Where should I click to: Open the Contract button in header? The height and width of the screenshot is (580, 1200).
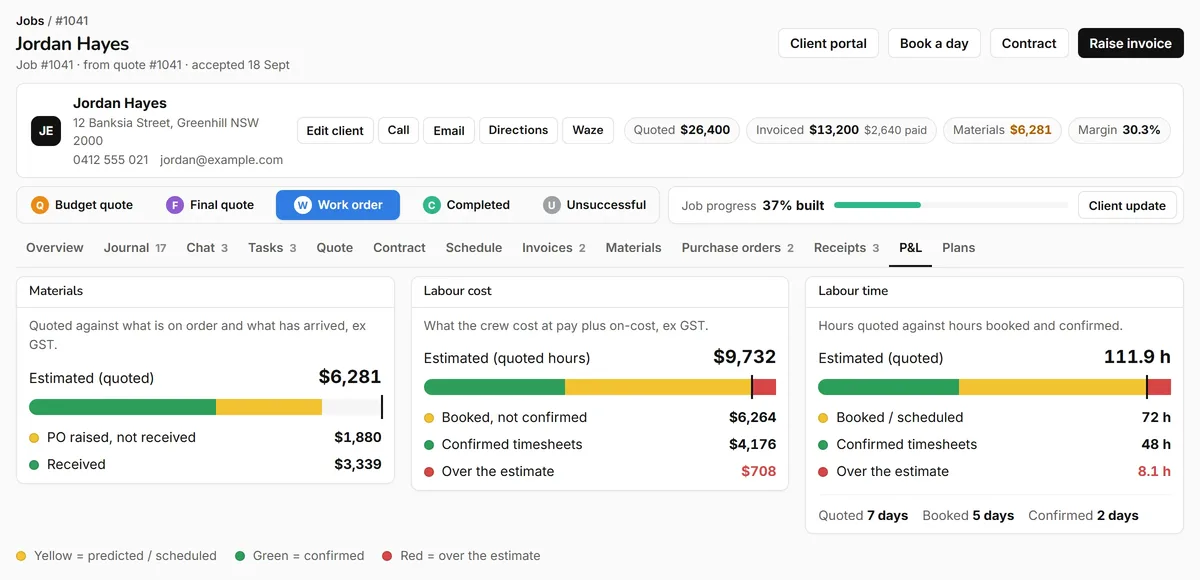[x=1029, y=43]
